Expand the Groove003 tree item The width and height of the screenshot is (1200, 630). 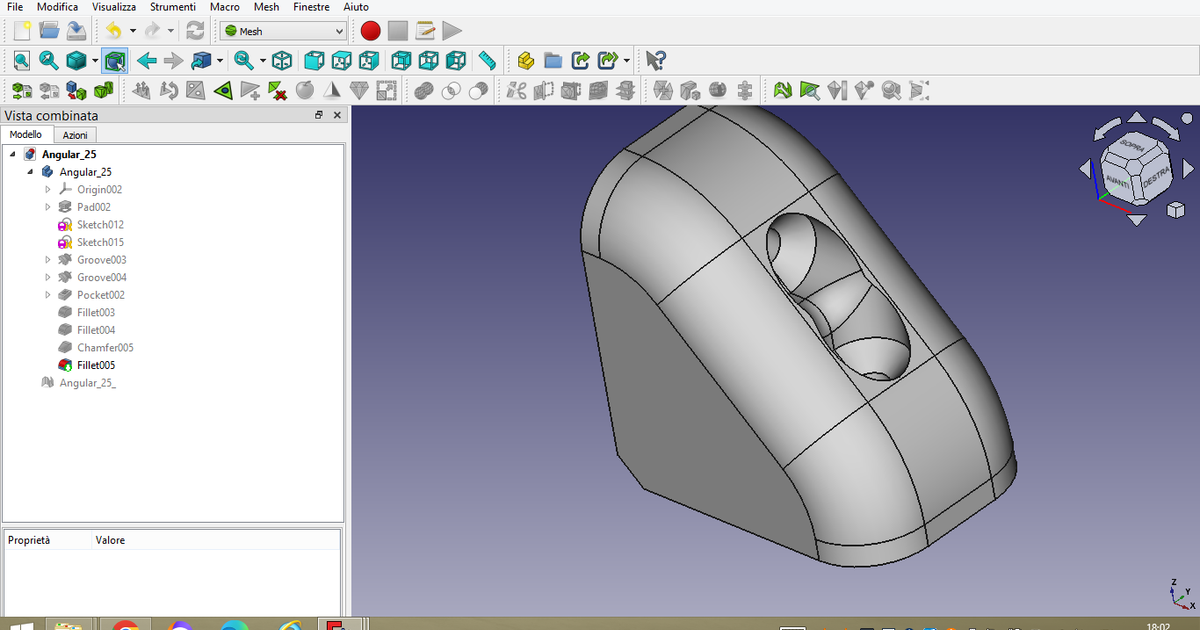coord(47,259)
